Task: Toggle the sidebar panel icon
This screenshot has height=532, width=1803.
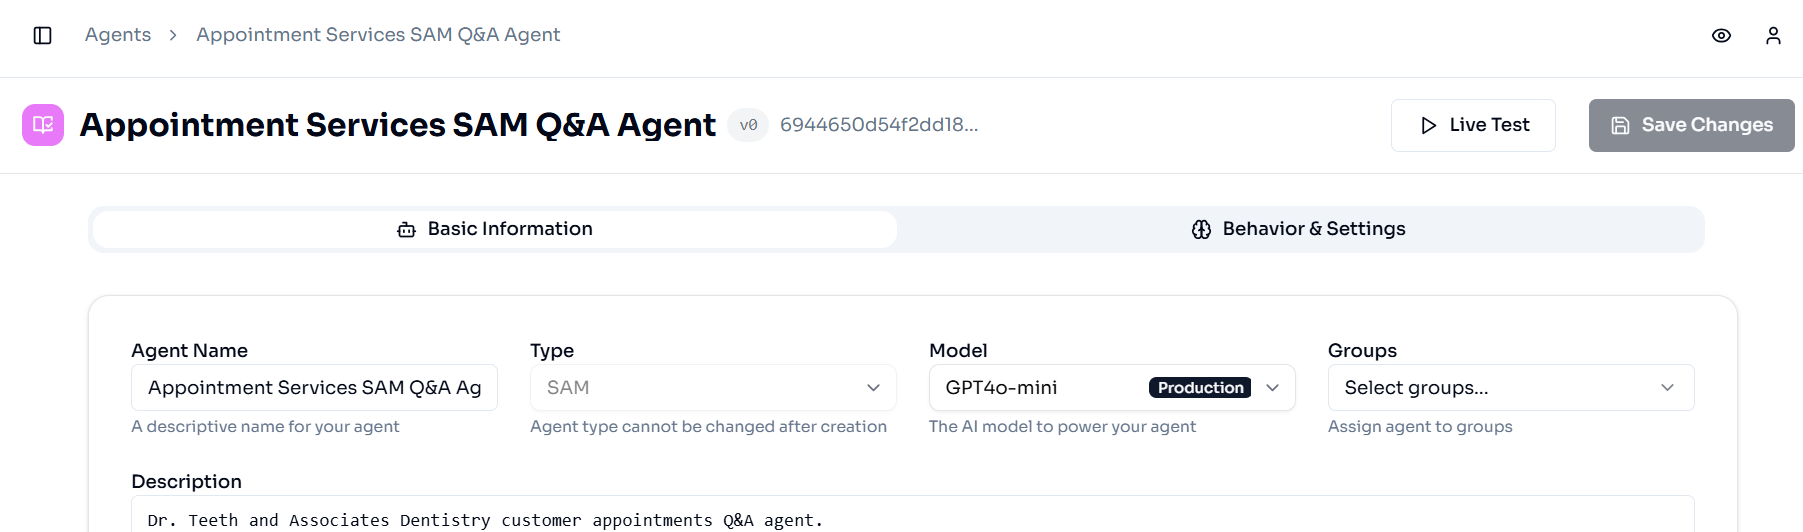Action: pyautogui.click(x=42, y=36)
